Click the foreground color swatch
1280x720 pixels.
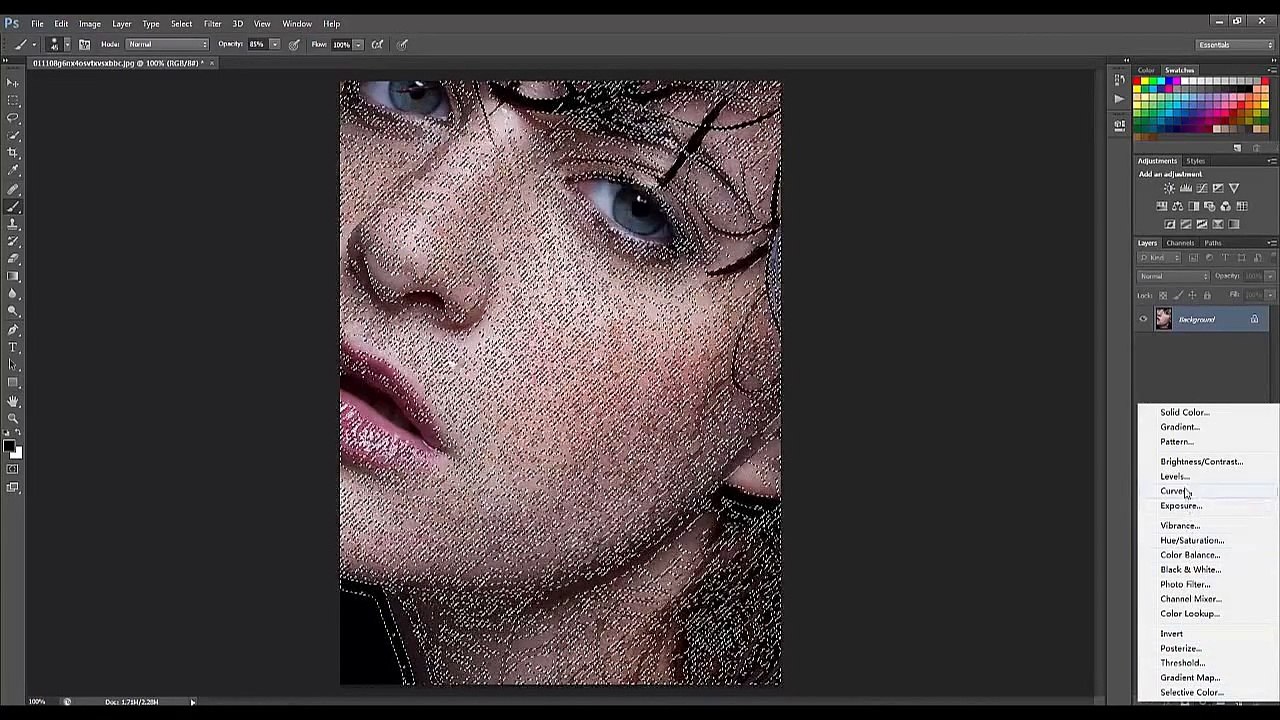pos(9,446)
